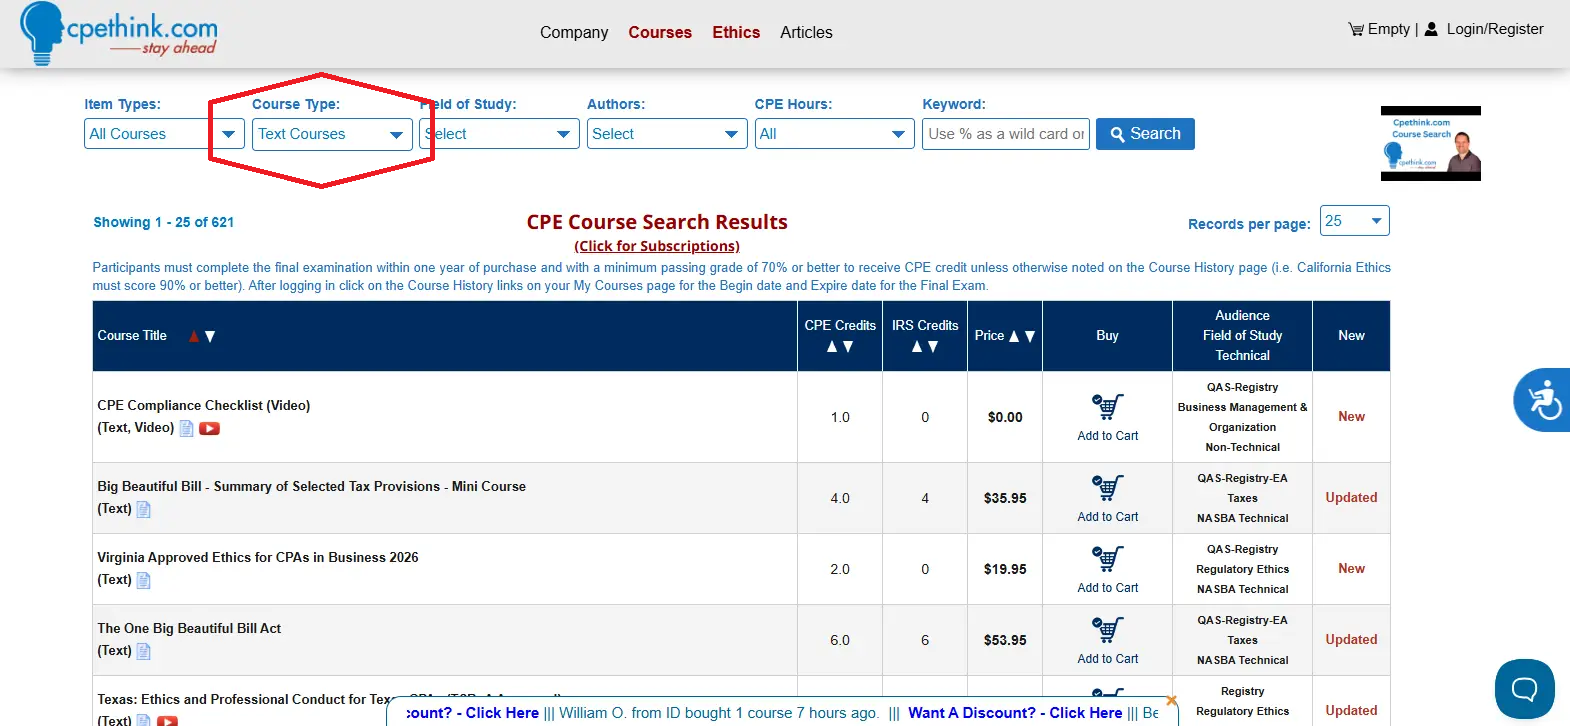This screenshot has height=726, width=1570.
Task: Expand the Item Types All Courses dropdown
Action: [x=164, y=134]
